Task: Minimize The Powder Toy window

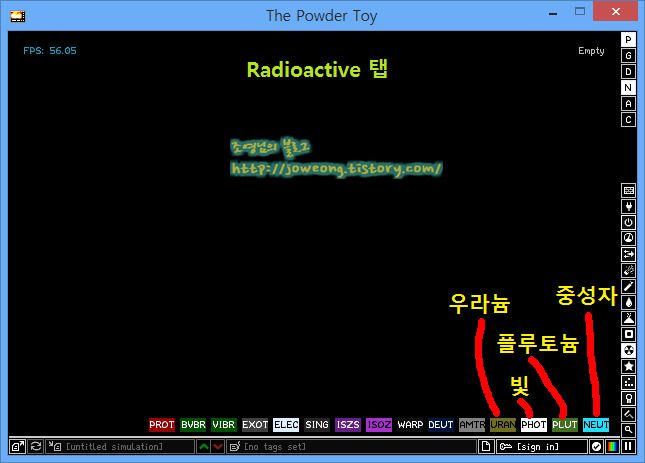Action: click(553, 14)
